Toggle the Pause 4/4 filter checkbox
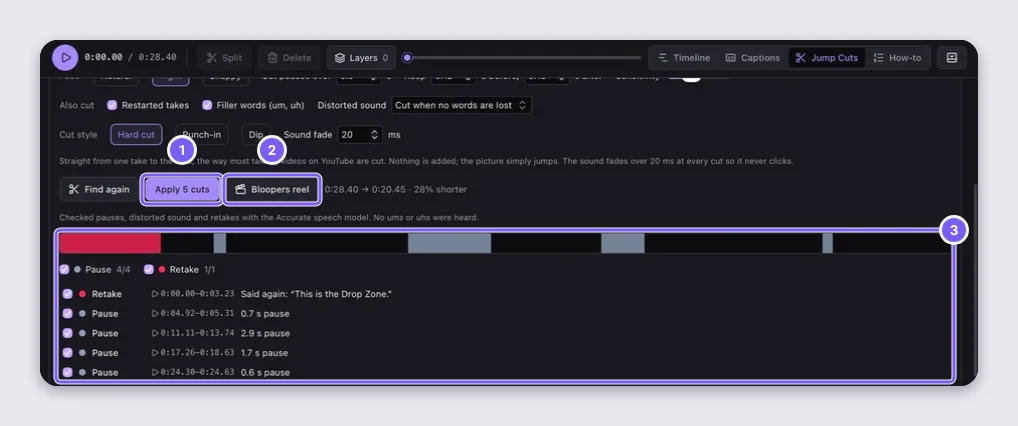Image resolution: width=1018 pixels, height=426 pixels. (64, 269)
